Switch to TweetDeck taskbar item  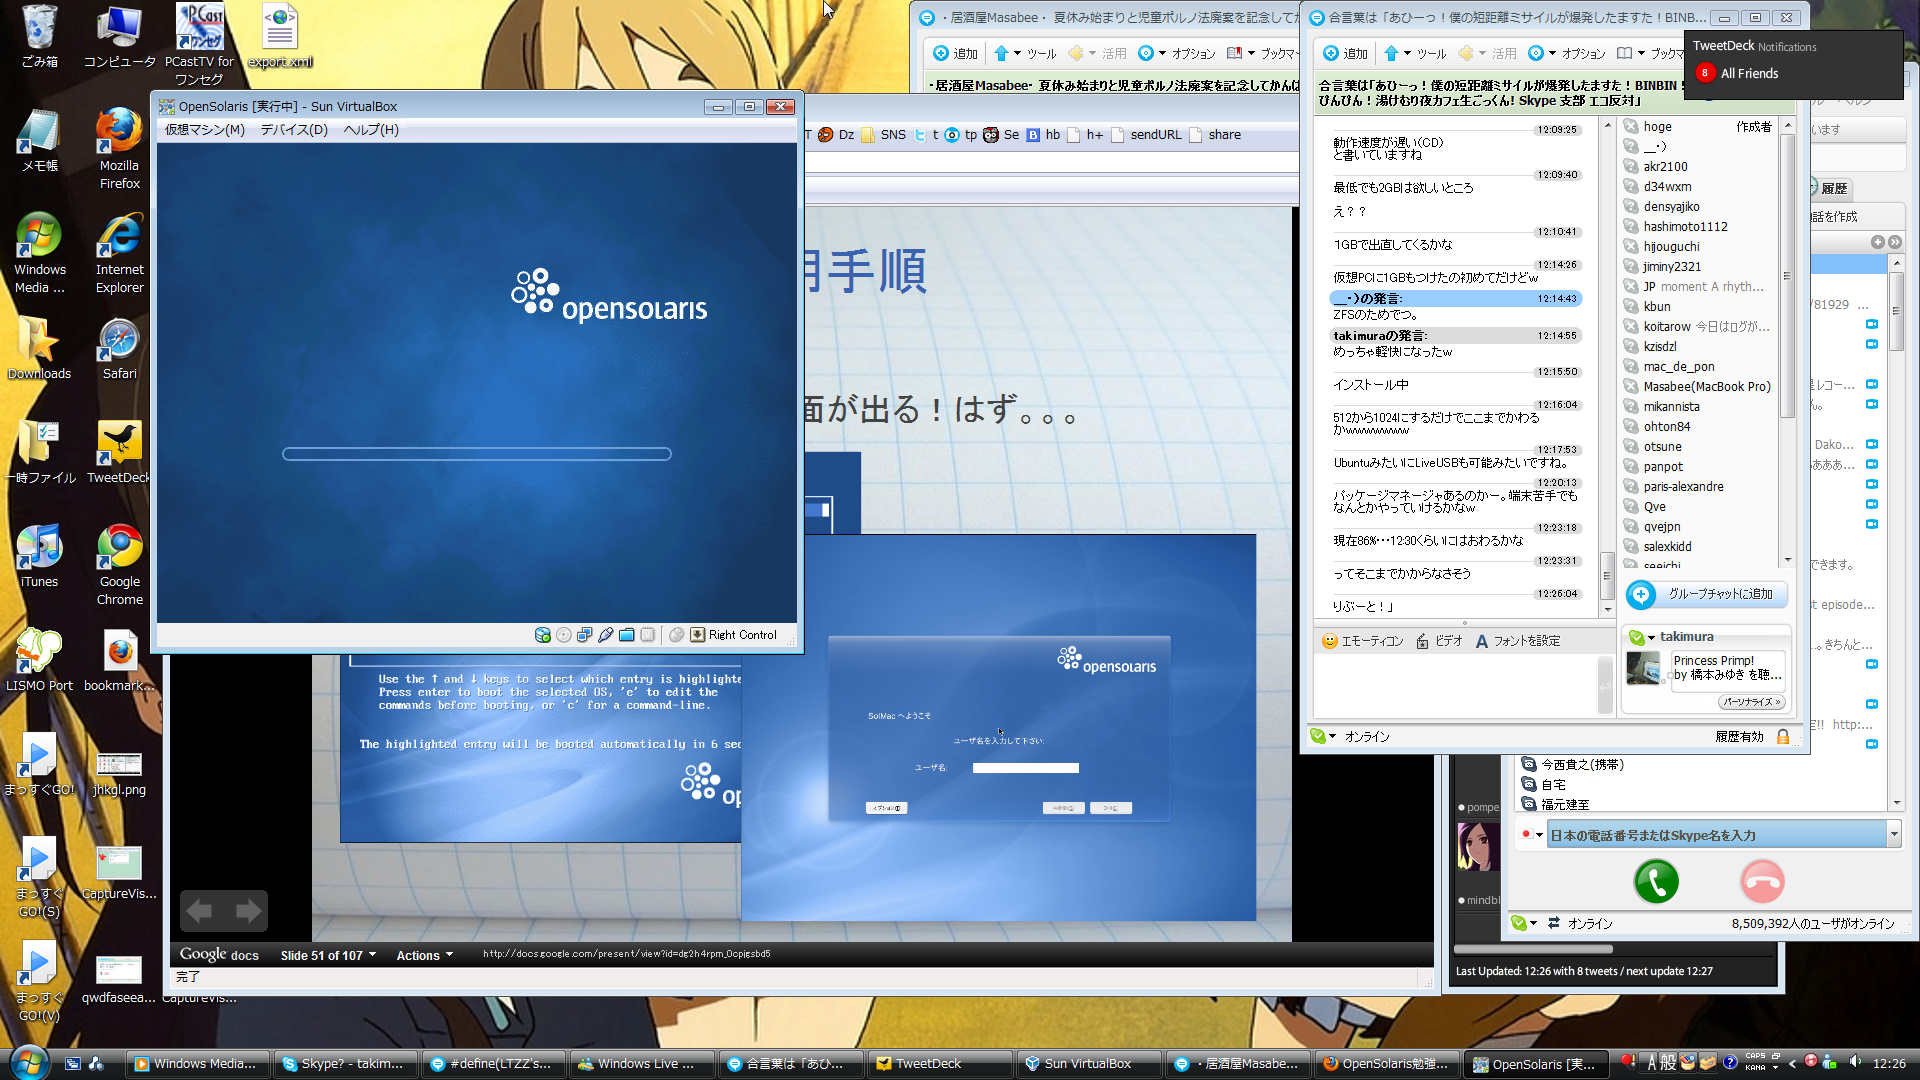pos(939,1064)
